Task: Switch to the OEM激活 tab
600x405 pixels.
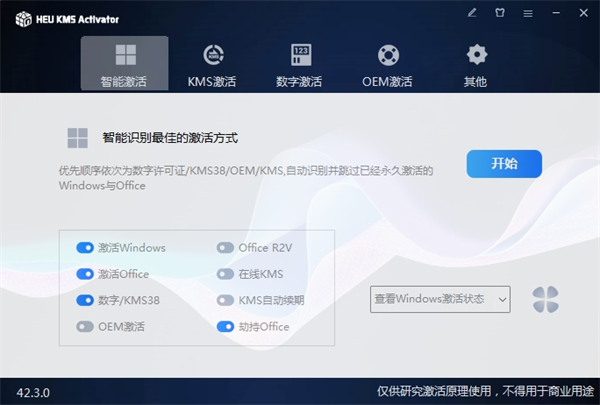Action: click(387, 65)
